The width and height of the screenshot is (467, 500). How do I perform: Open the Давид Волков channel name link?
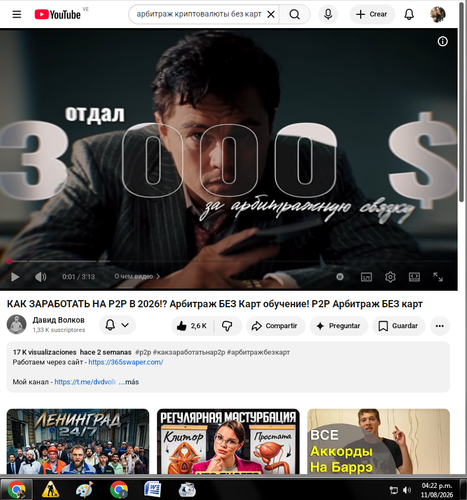coord(59,320)
